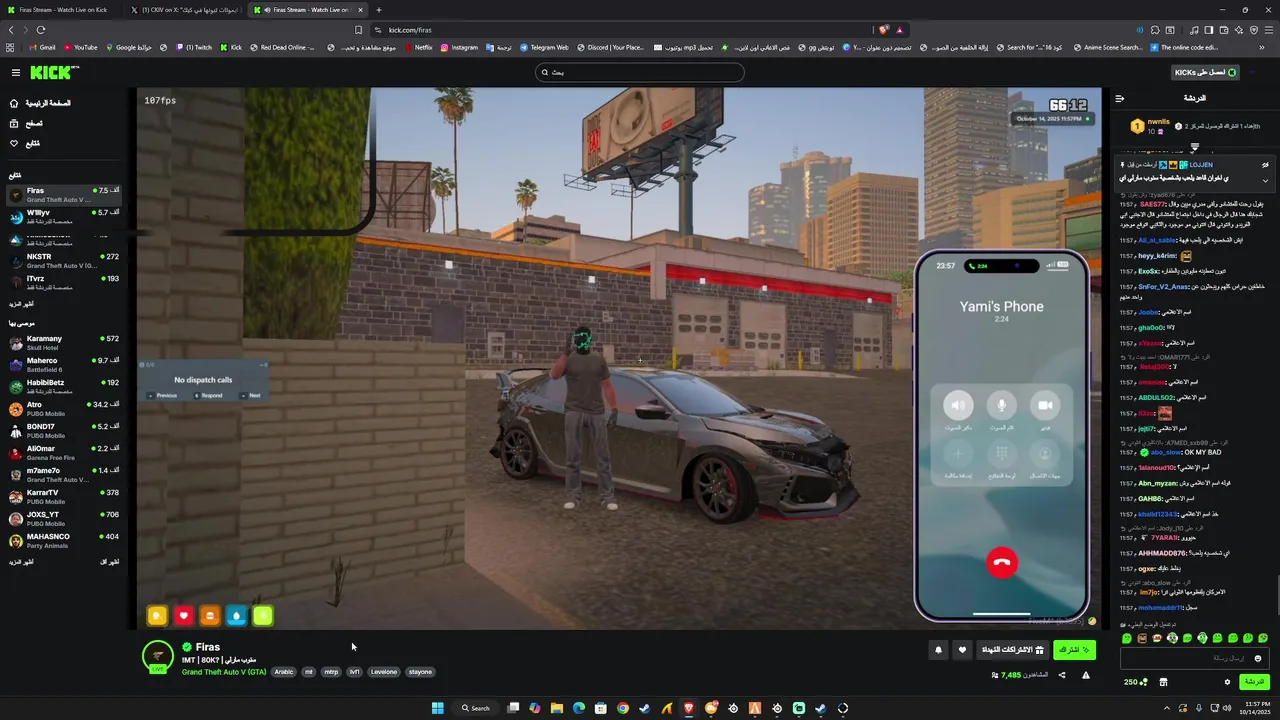Collapse recommended list with show less
This screenshot has width=1280, height=720.
(110, 562)
